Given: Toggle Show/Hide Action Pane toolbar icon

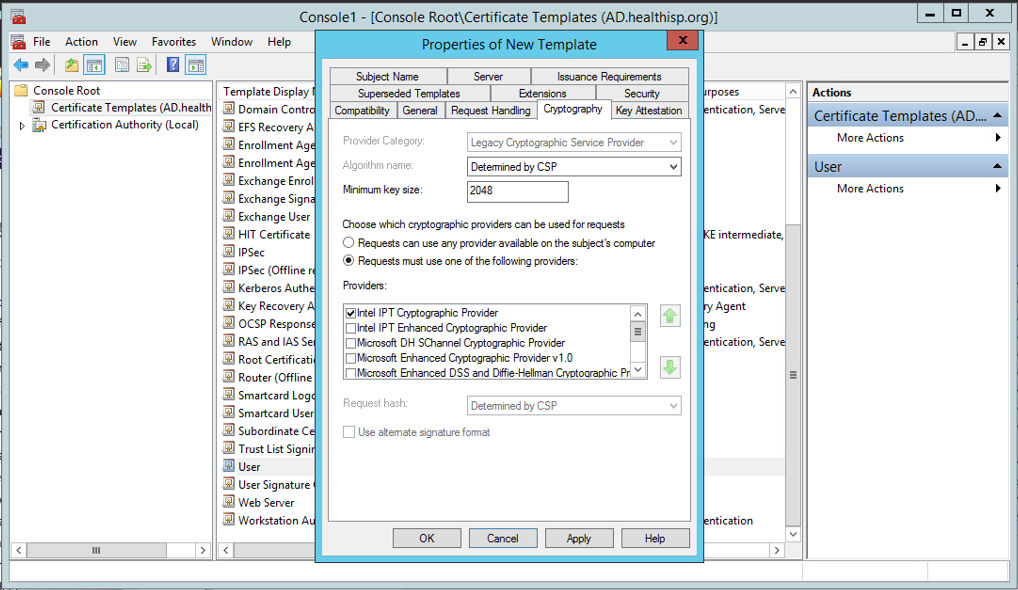Looking at the screenshot, I should pos(195,65).
